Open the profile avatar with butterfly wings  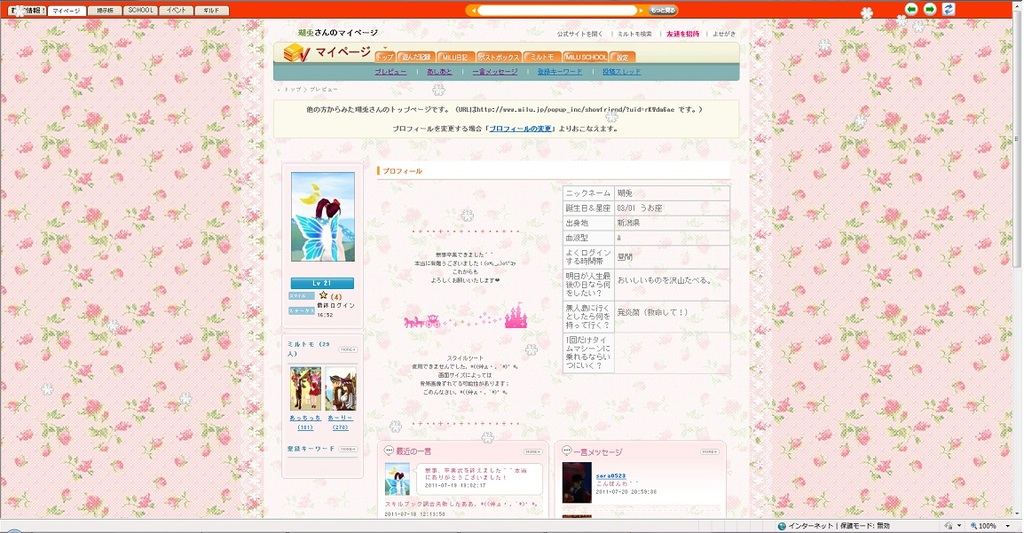tap(322, 217)
